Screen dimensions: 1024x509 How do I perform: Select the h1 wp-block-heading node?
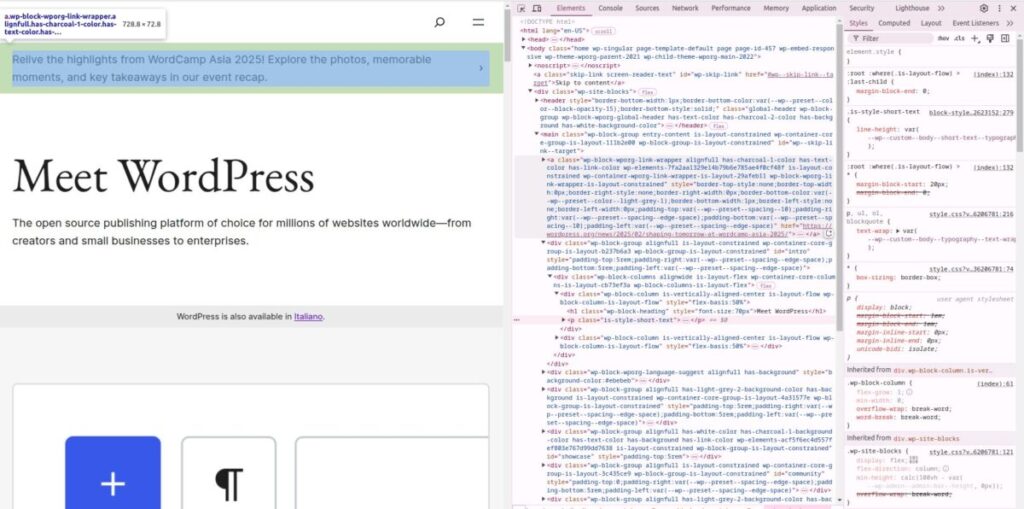point(697,311)
